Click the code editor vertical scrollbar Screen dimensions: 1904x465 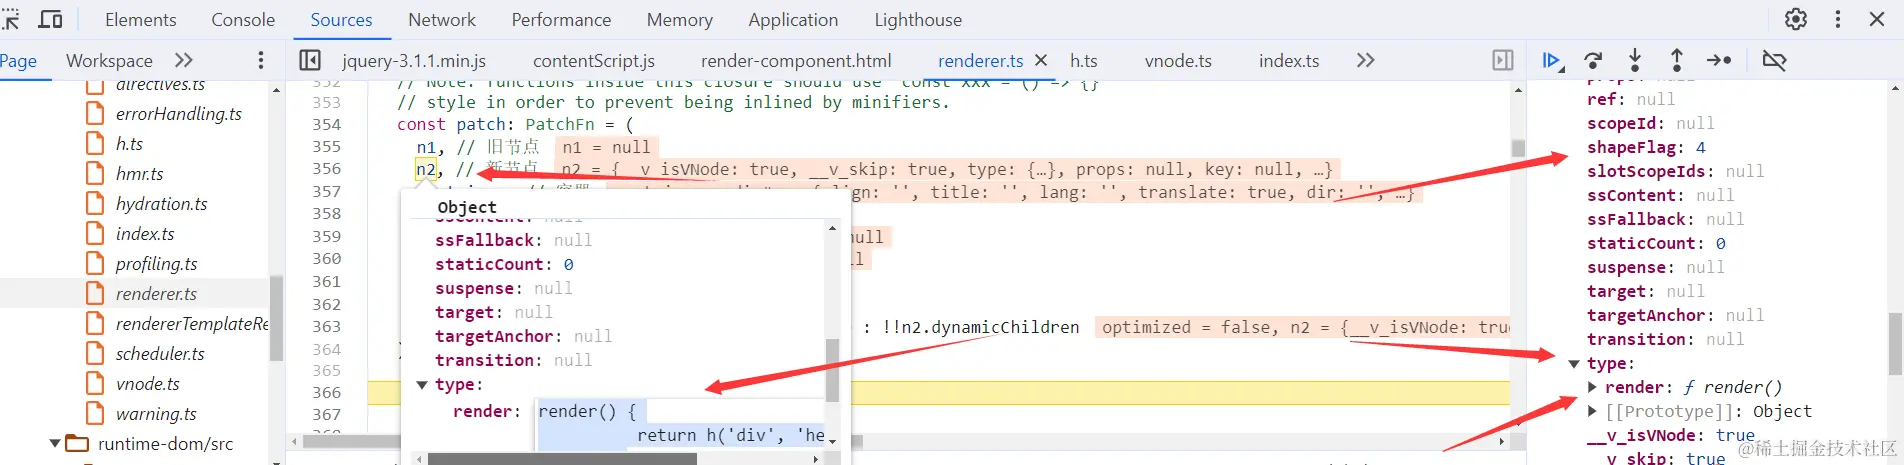(x=1518, y=148)
